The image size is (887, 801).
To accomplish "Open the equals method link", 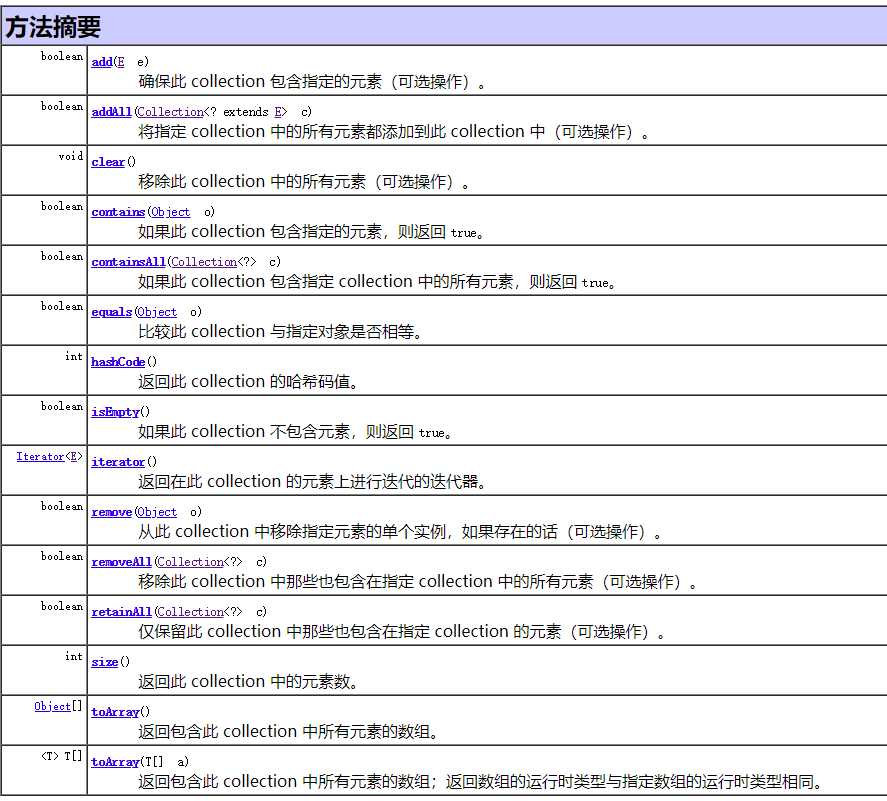I will coord(111,312).
